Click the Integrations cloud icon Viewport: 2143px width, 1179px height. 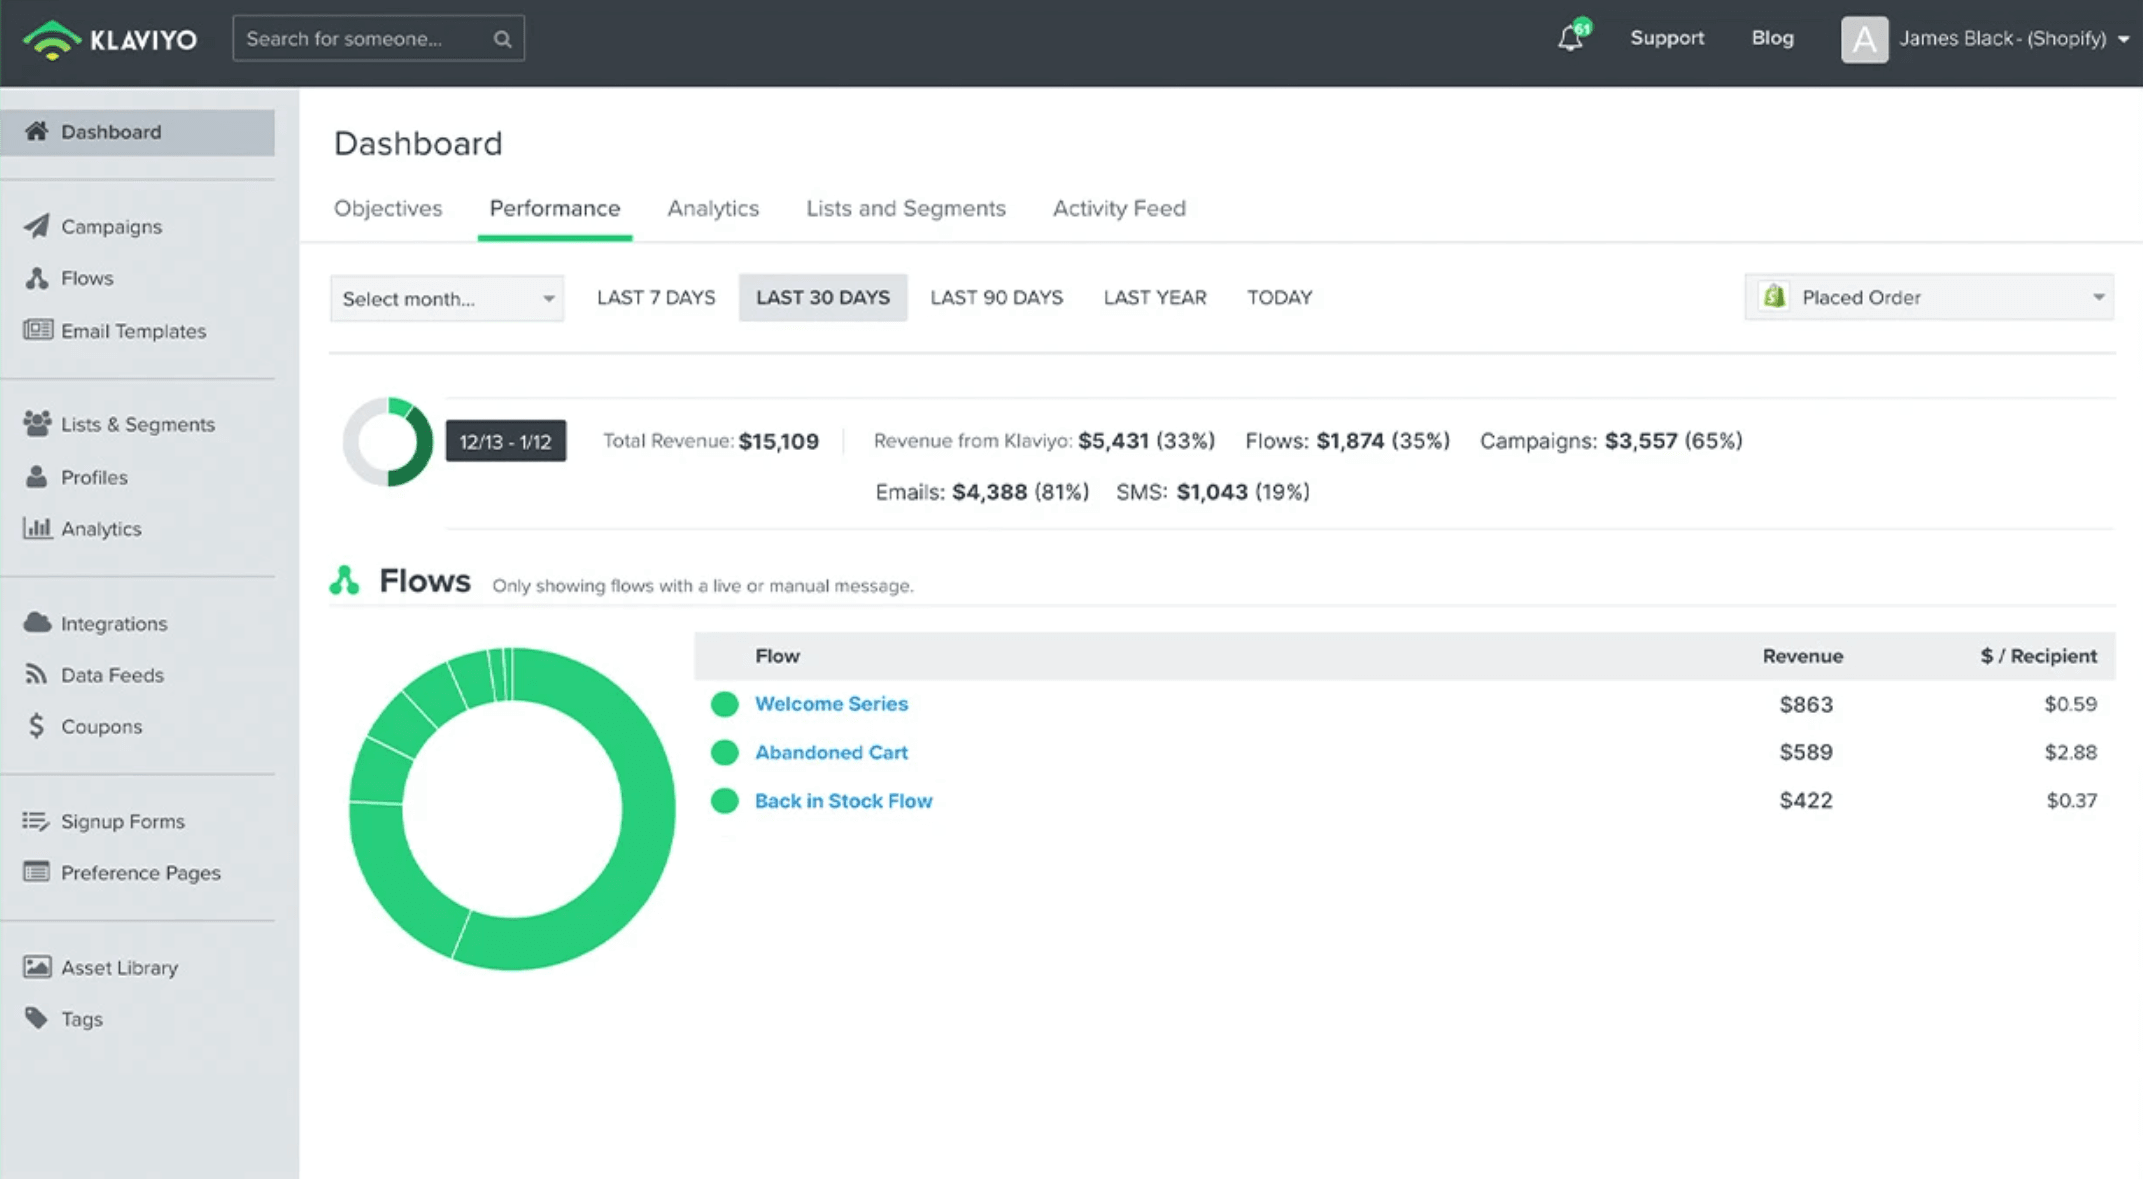(37, 623)
